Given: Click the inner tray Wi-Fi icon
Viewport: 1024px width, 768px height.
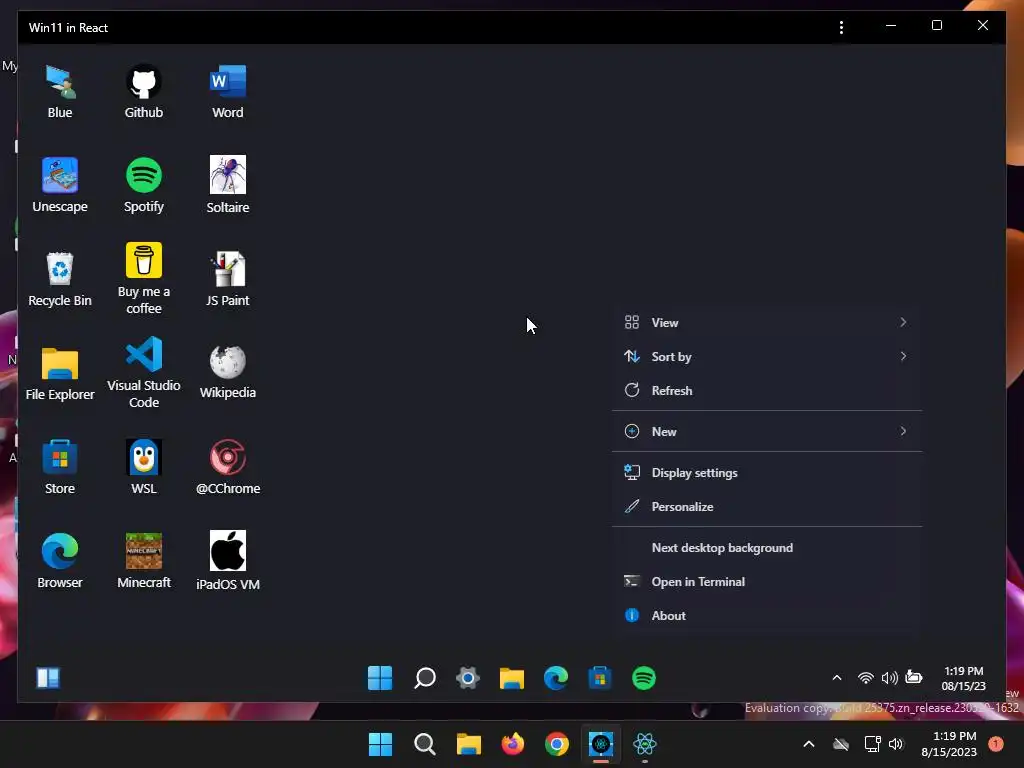Looking at the screenshot, I should pos(865,678).
